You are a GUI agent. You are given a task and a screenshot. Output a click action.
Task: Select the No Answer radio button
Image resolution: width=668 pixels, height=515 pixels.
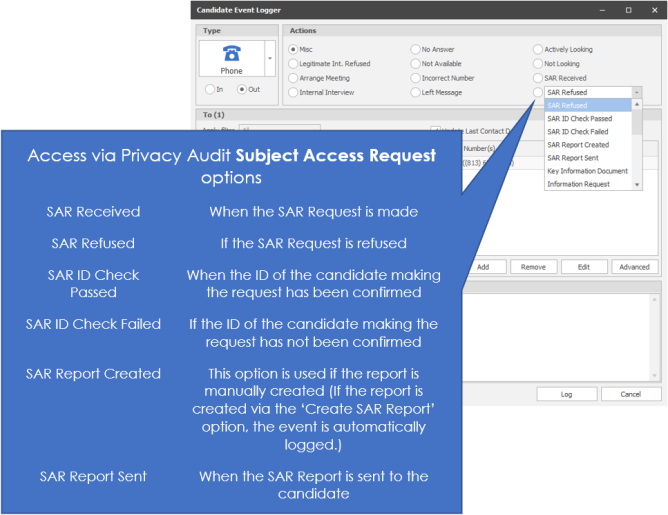point(415,49)
